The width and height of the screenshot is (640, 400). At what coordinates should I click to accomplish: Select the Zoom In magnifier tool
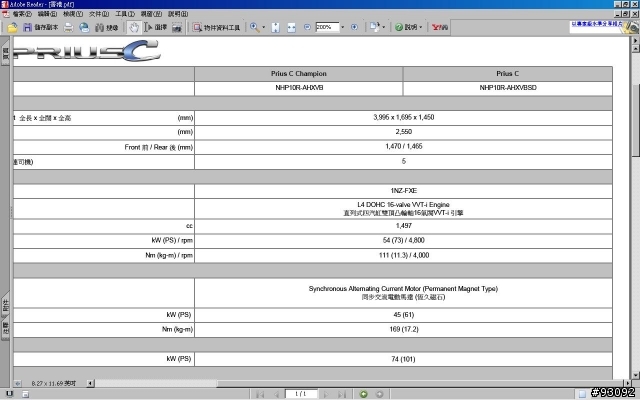click(254, 27)
